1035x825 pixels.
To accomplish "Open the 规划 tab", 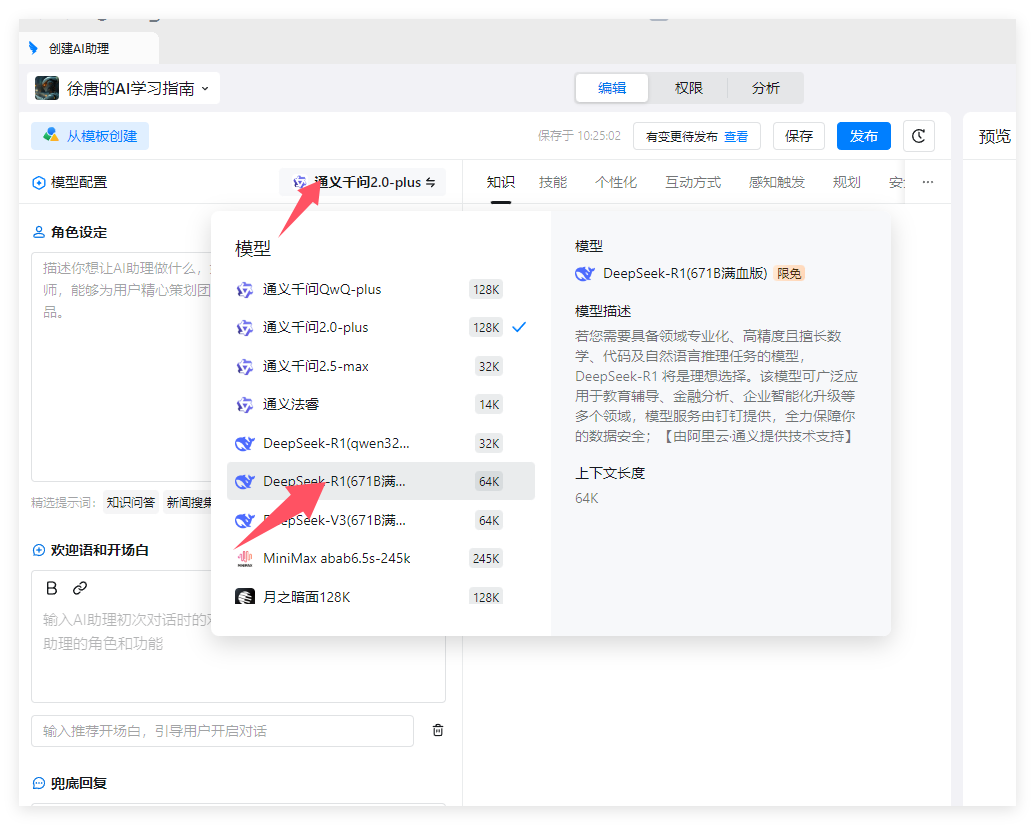I will click(x=846, y=182).
